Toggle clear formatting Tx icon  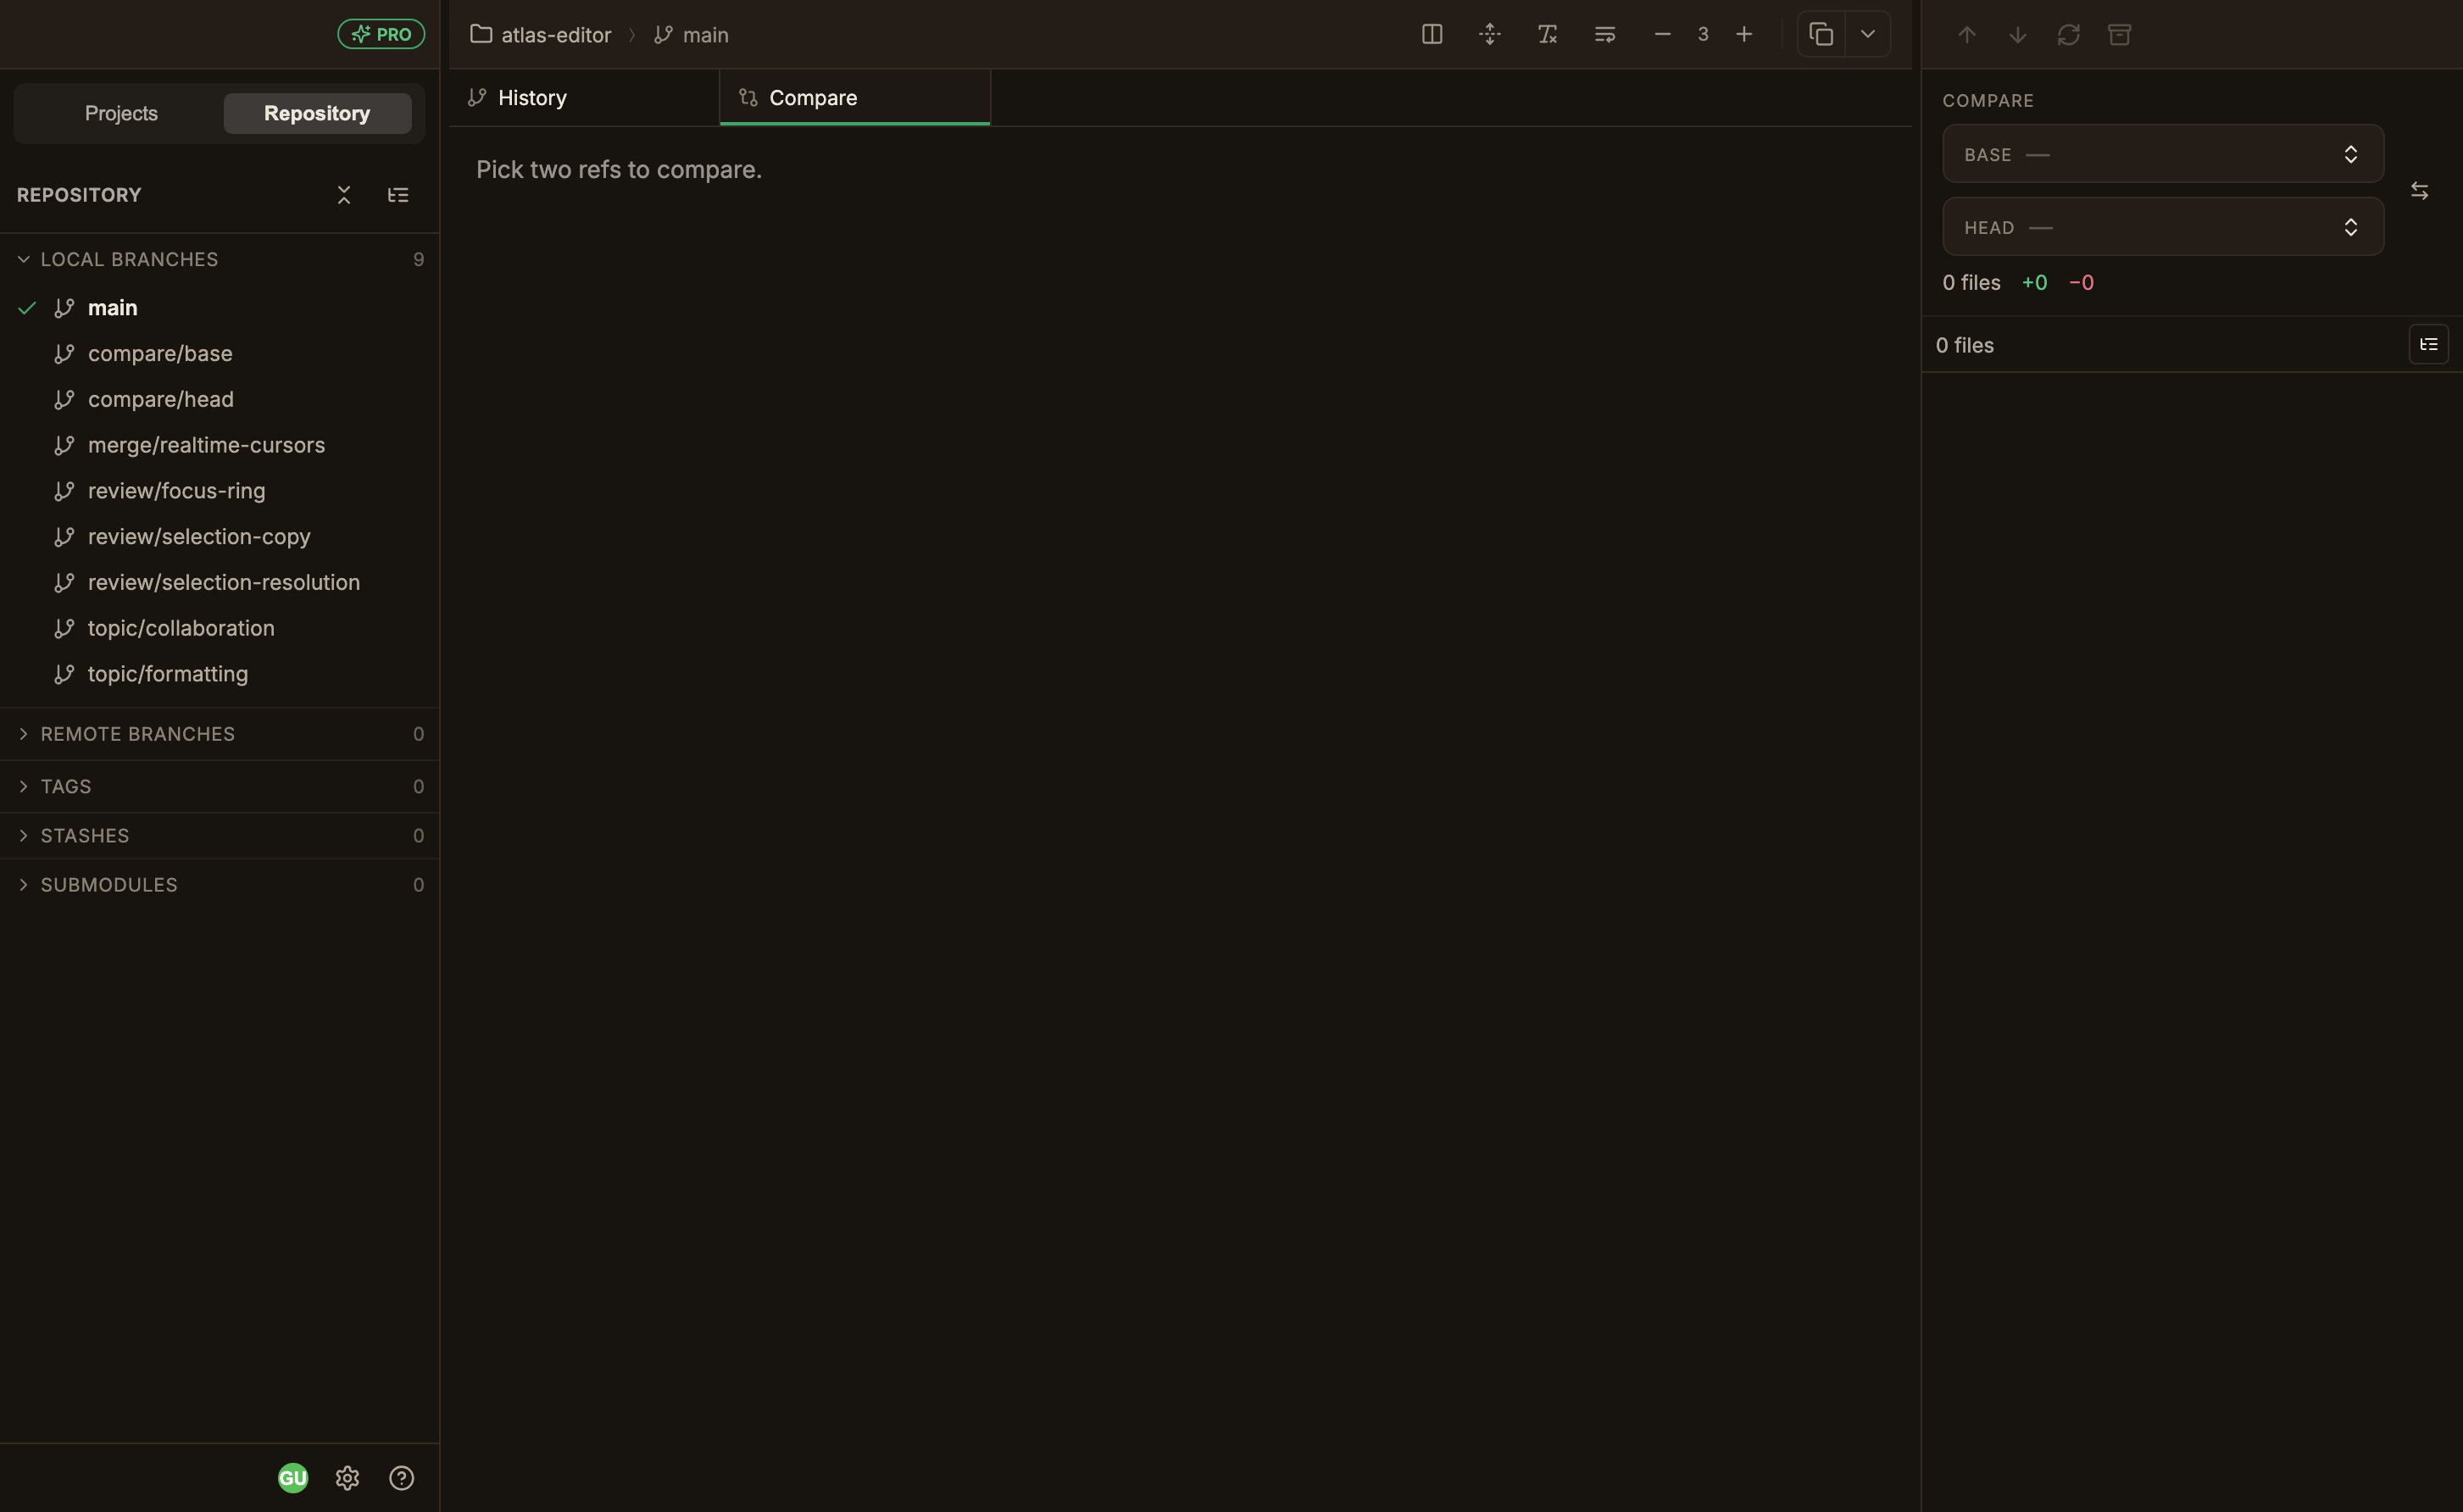click(x=1548, y=34)
